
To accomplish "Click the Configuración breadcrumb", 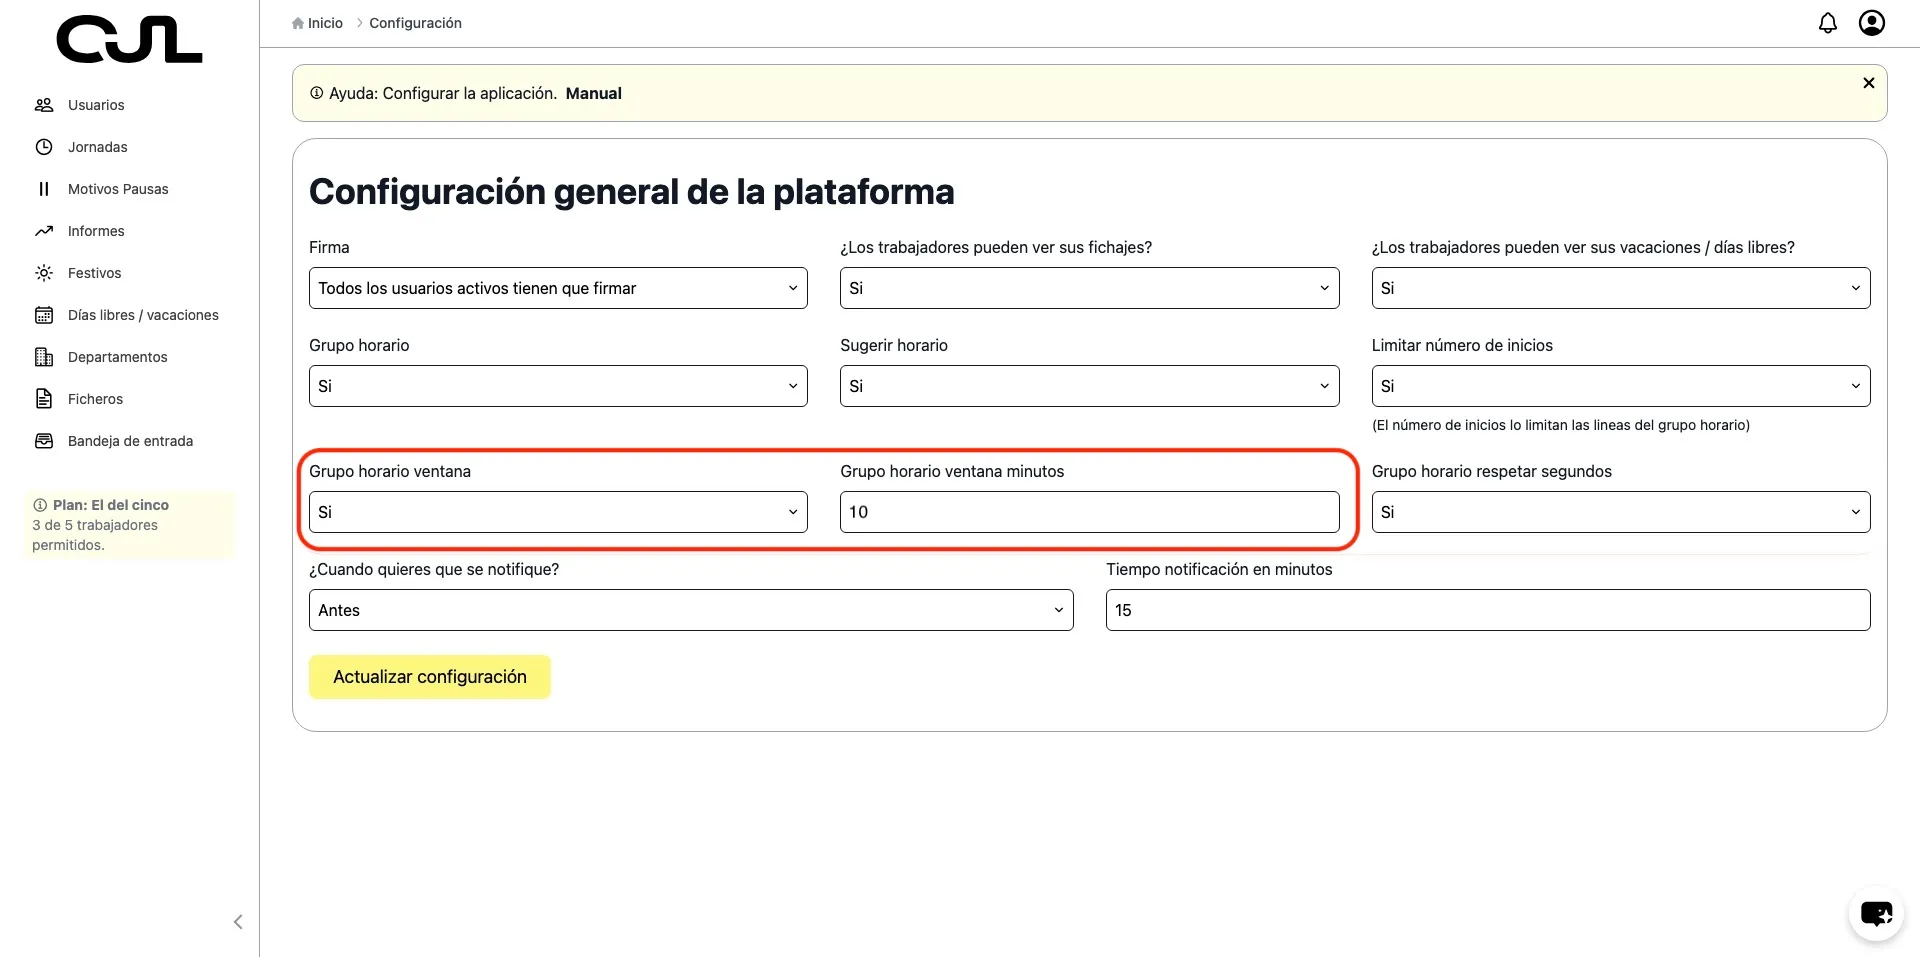I will click(x=415, y=23).
